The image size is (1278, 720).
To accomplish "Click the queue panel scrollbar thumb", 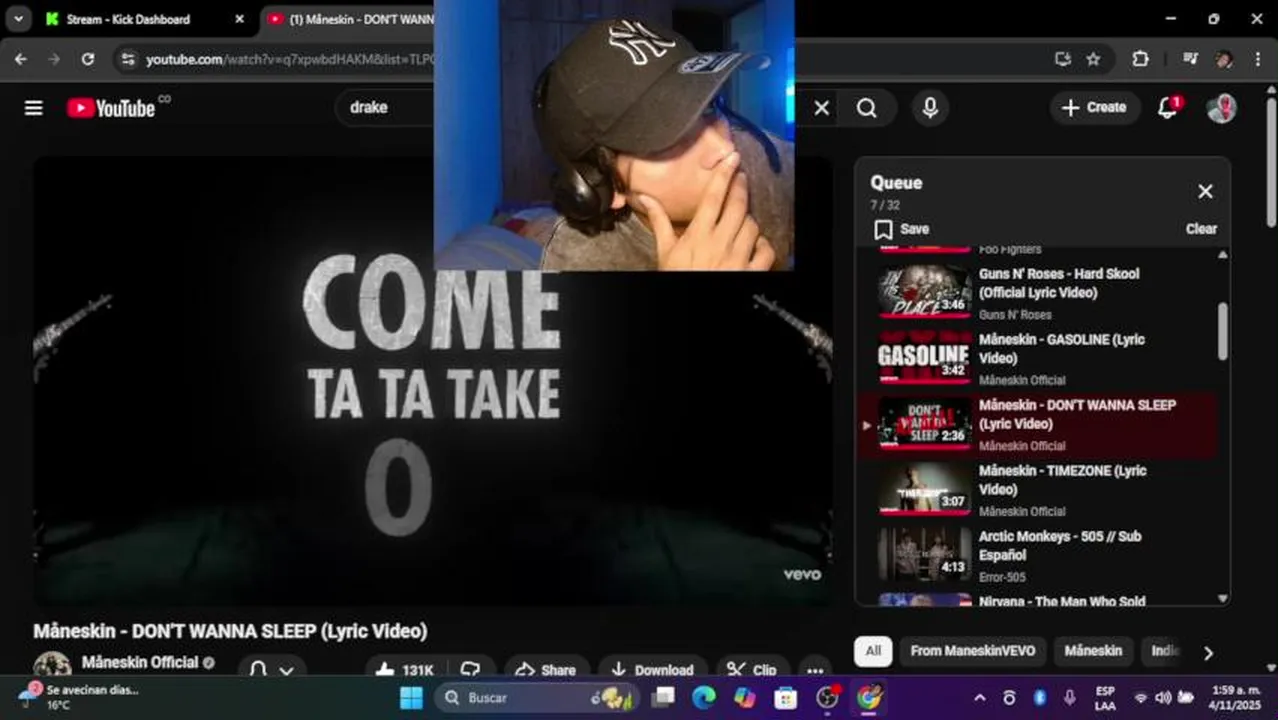I will [x=1222, y=332].
